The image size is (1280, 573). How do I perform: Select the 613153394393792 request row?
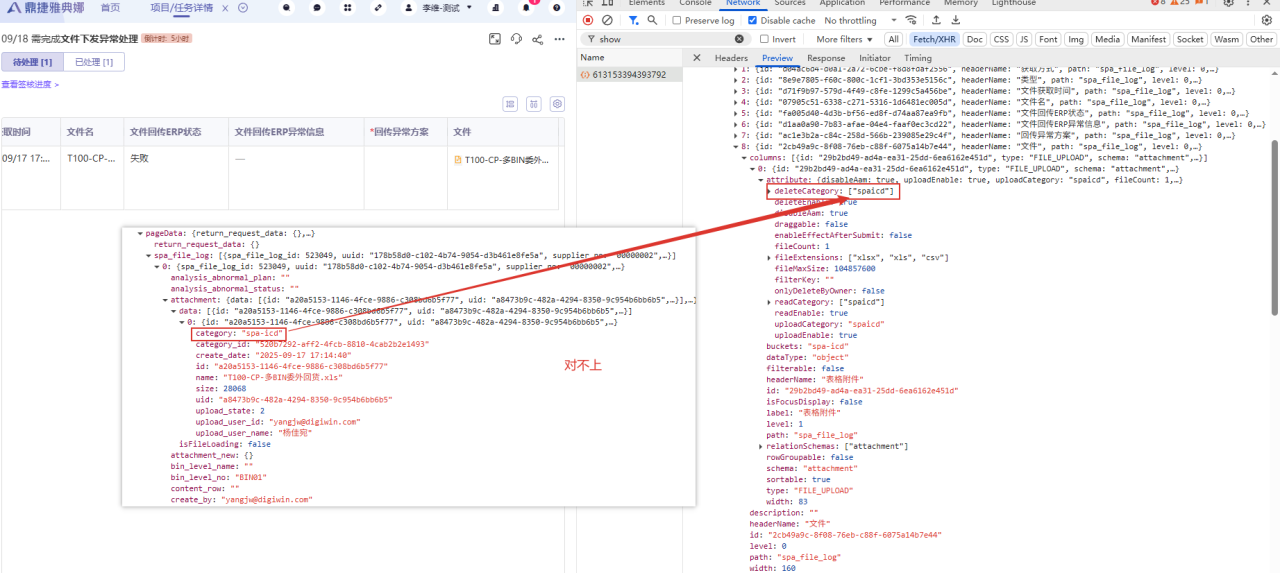point(629,74)
